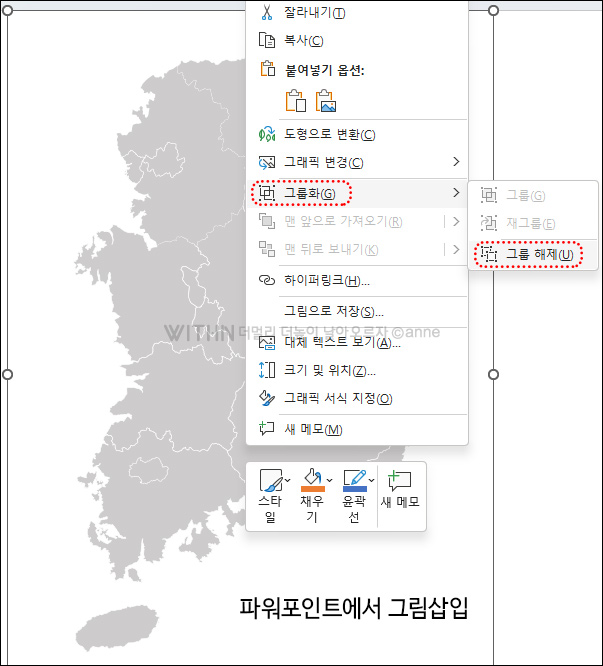This screenshot has width=603, height=666.
Task: Click the 그래픽 변경 picture icon
Action: click(267, 162)
